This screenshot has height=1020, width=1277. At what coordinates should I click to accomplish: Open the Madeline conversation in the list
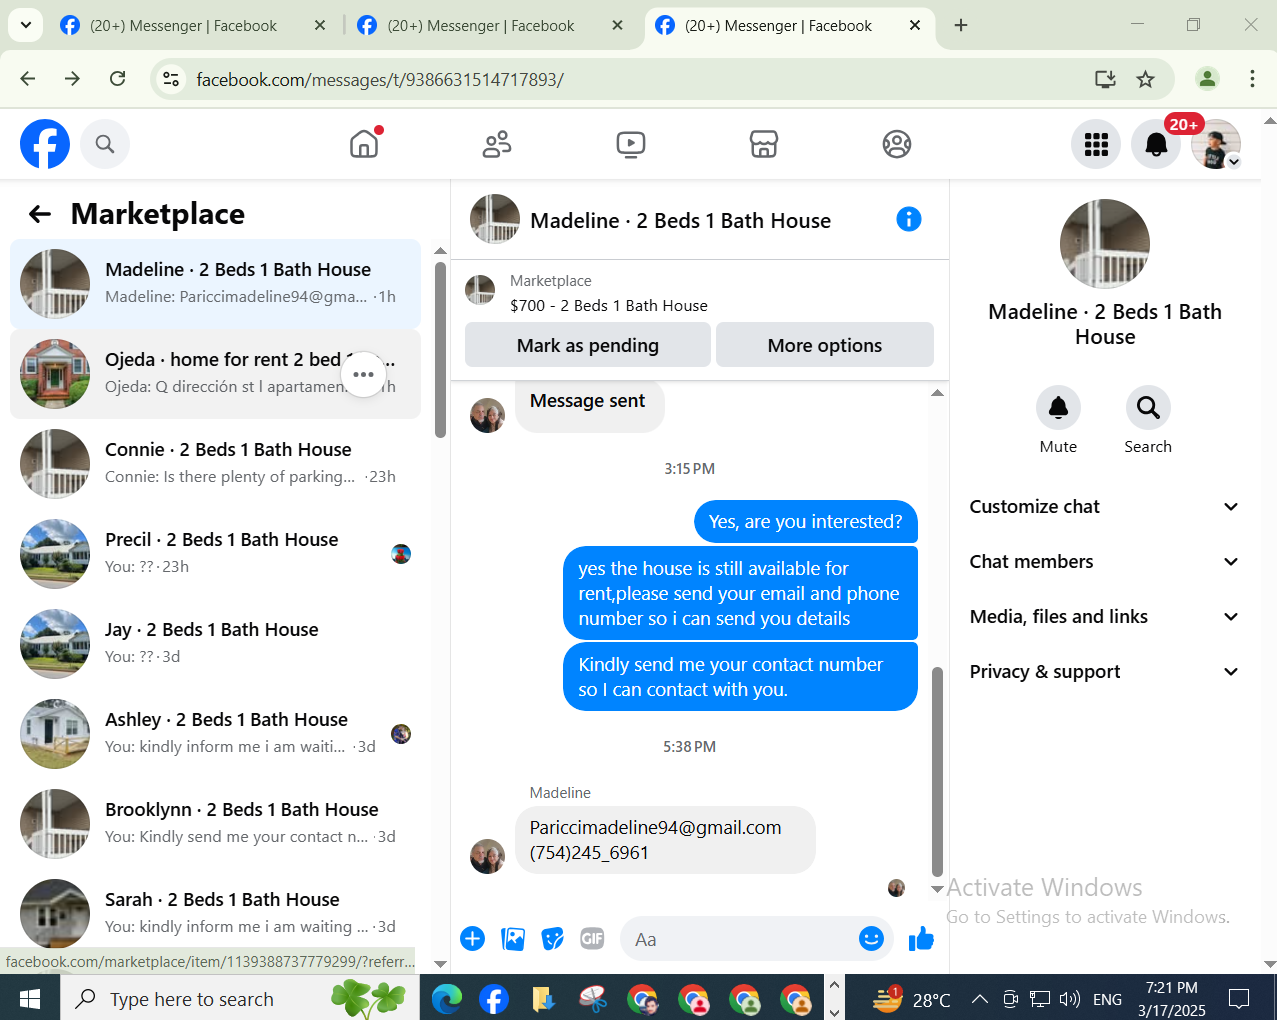click(x=215, y=284)
